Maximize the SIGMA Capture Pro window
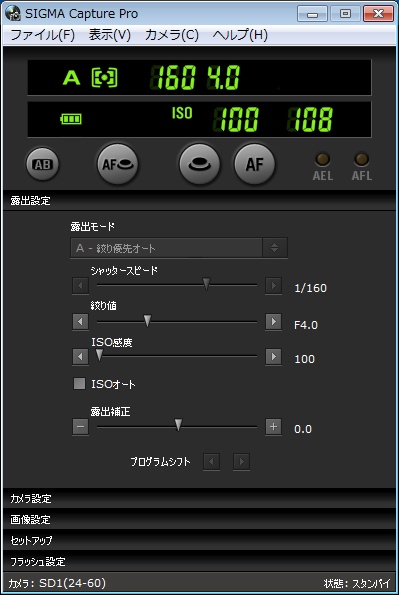 (345, 14)
